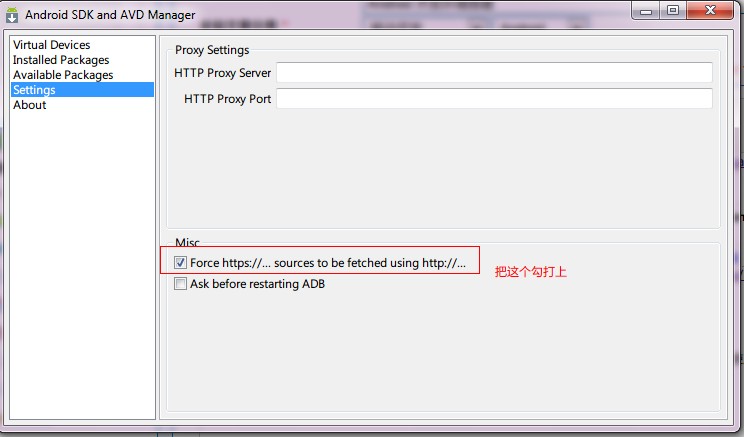
Task: Click the Android SDK title bar icon
Action: [x=12, y=15]
